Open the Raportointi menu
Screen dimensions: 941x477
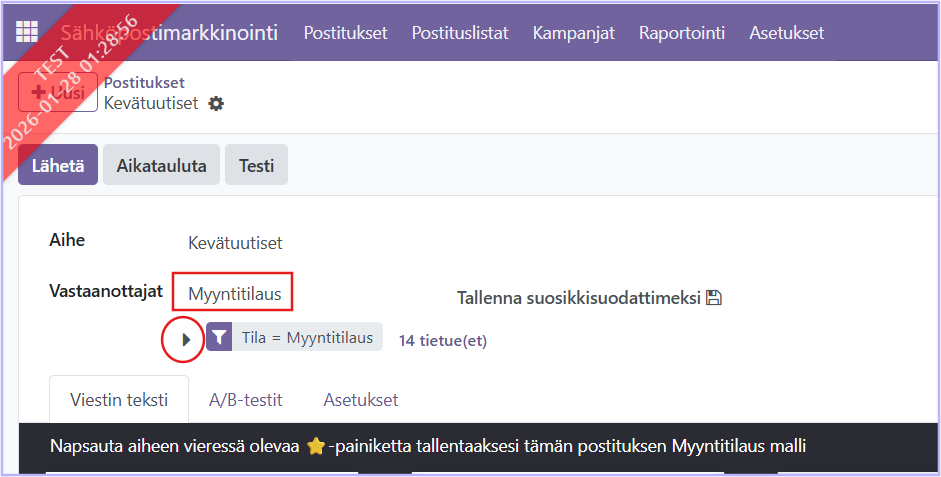coord(682,32)
